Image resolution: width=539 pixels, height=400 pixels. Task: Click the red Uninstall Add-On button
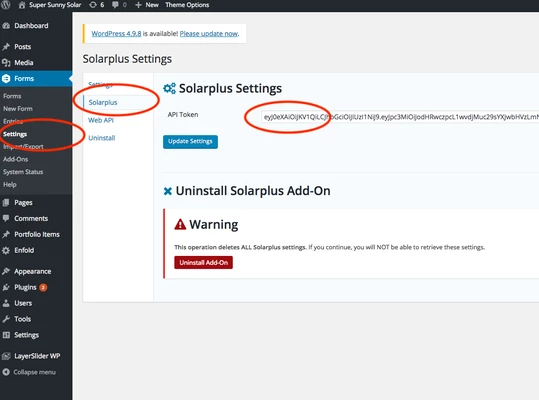pos(204,263)
